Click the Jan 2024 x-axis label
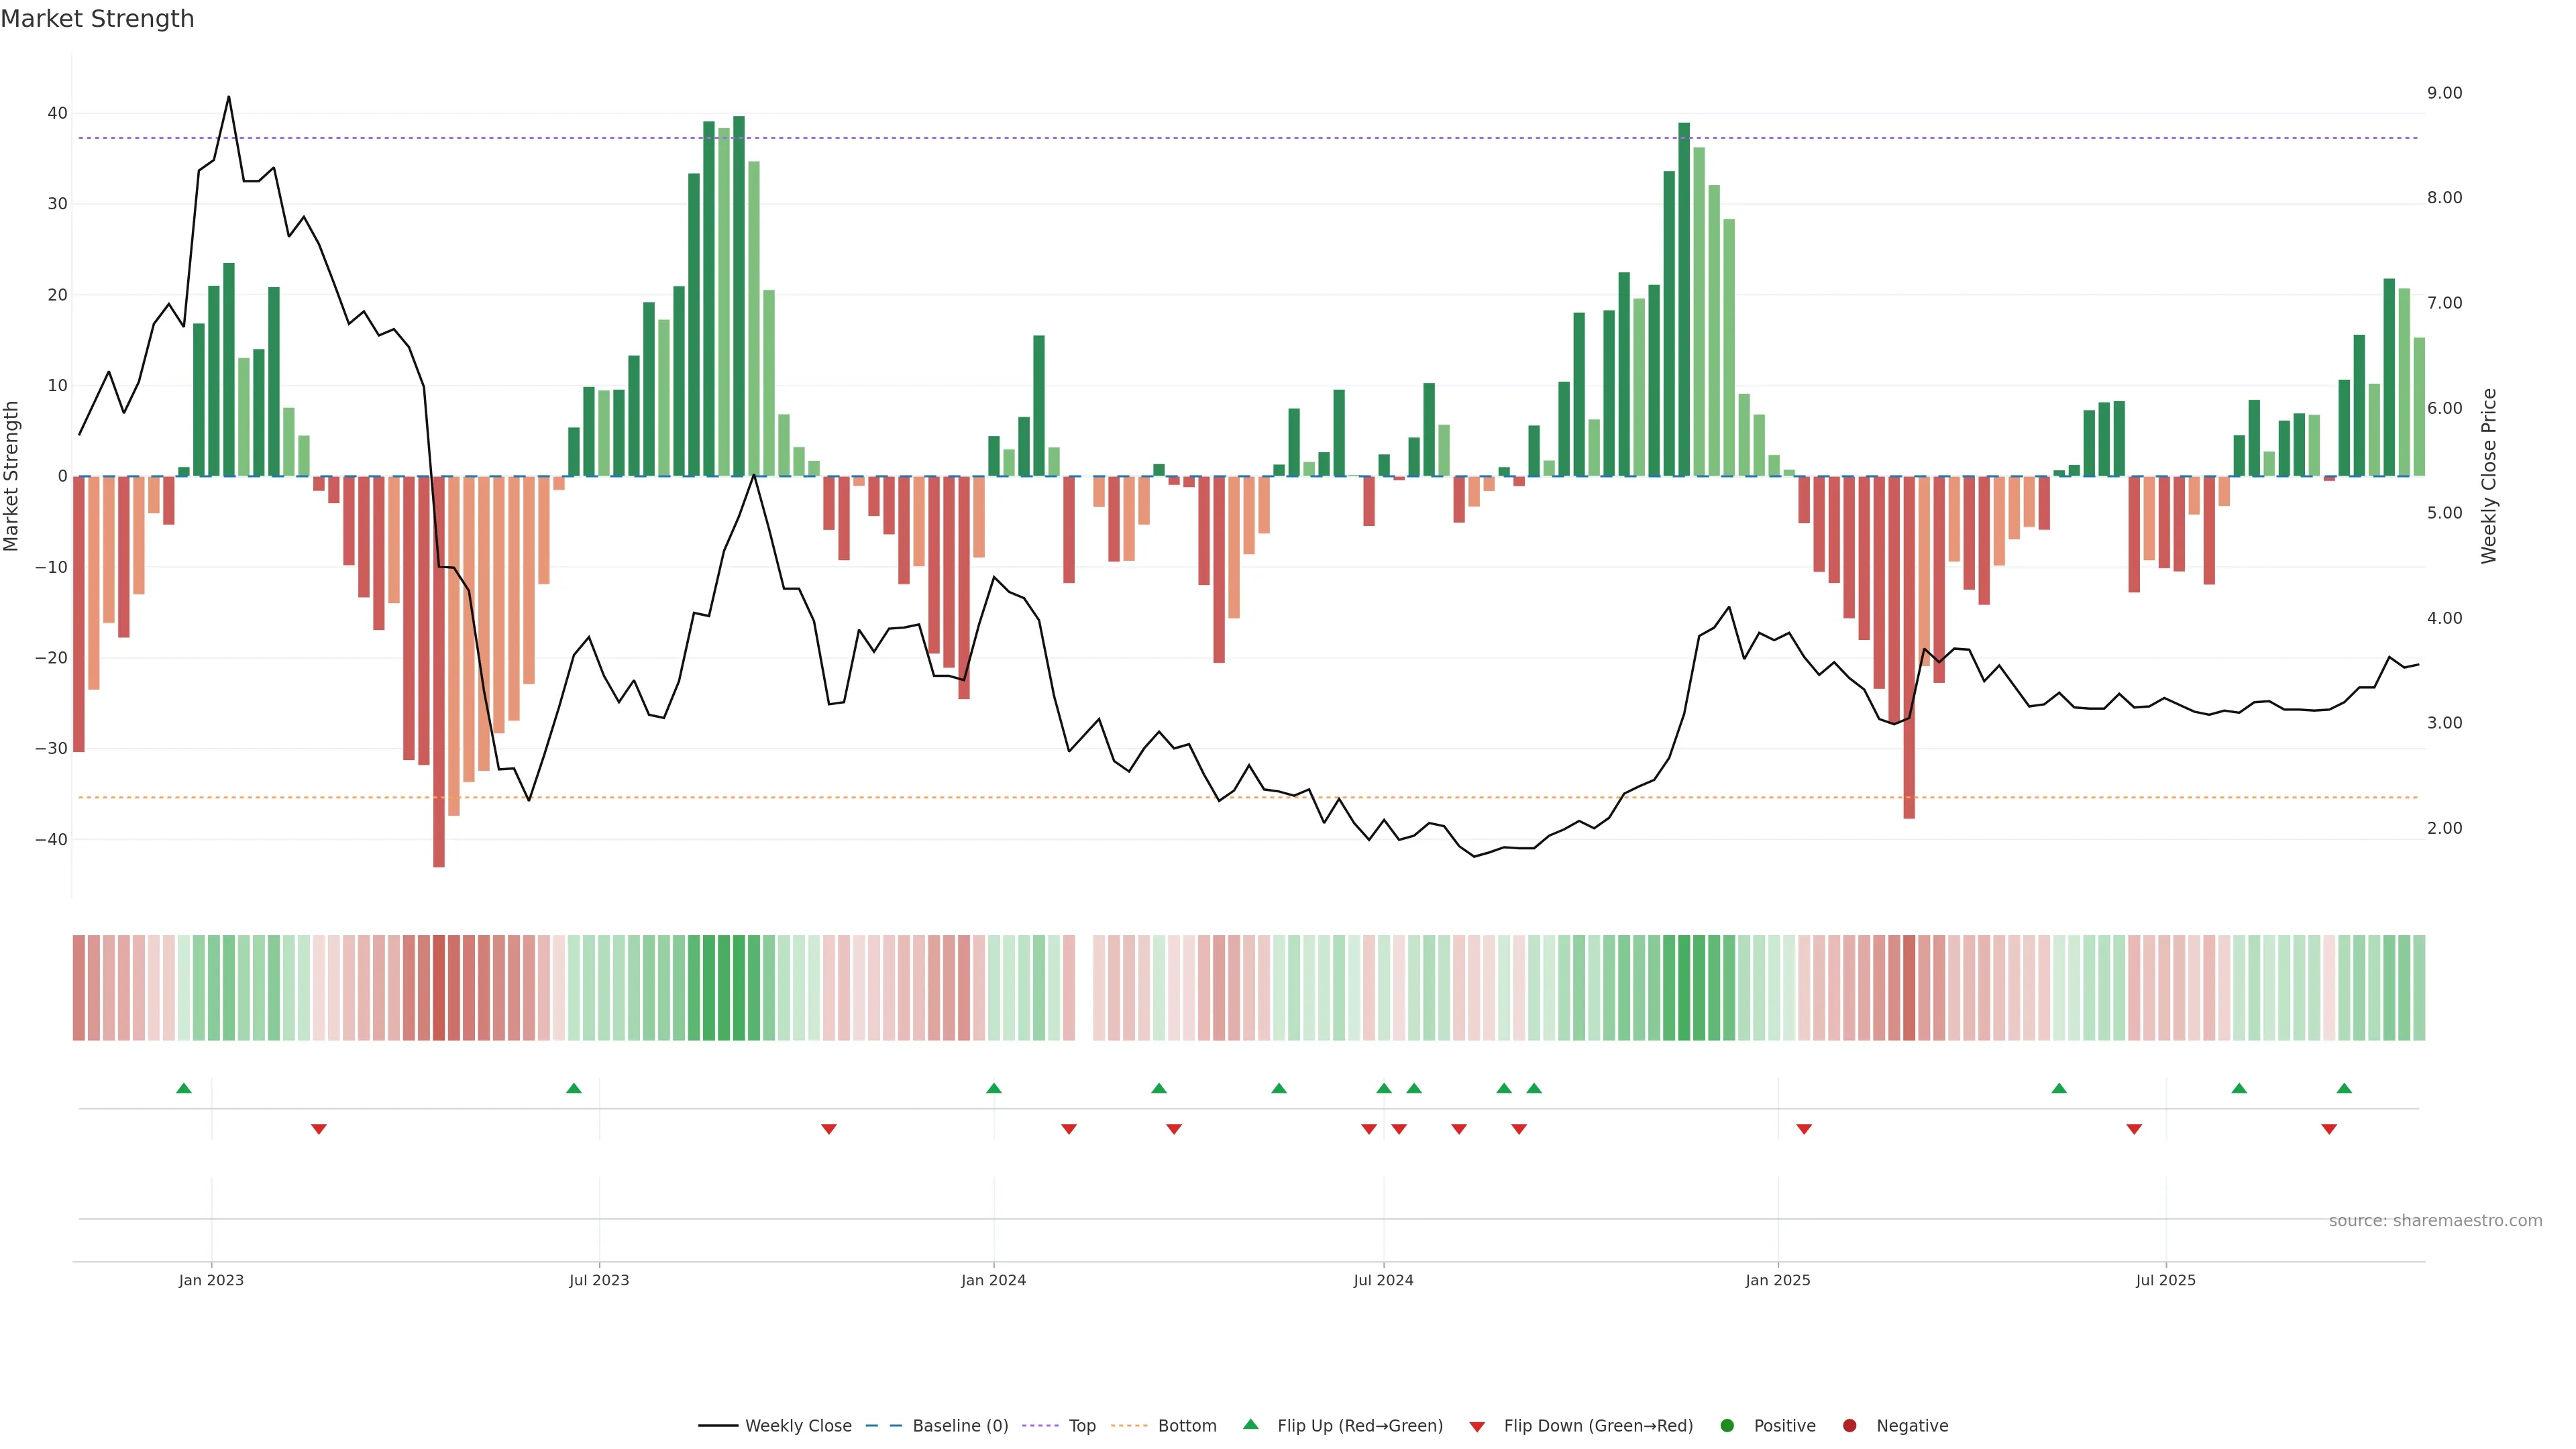The image size is (2576, 1449). [x=993, y=1280]
